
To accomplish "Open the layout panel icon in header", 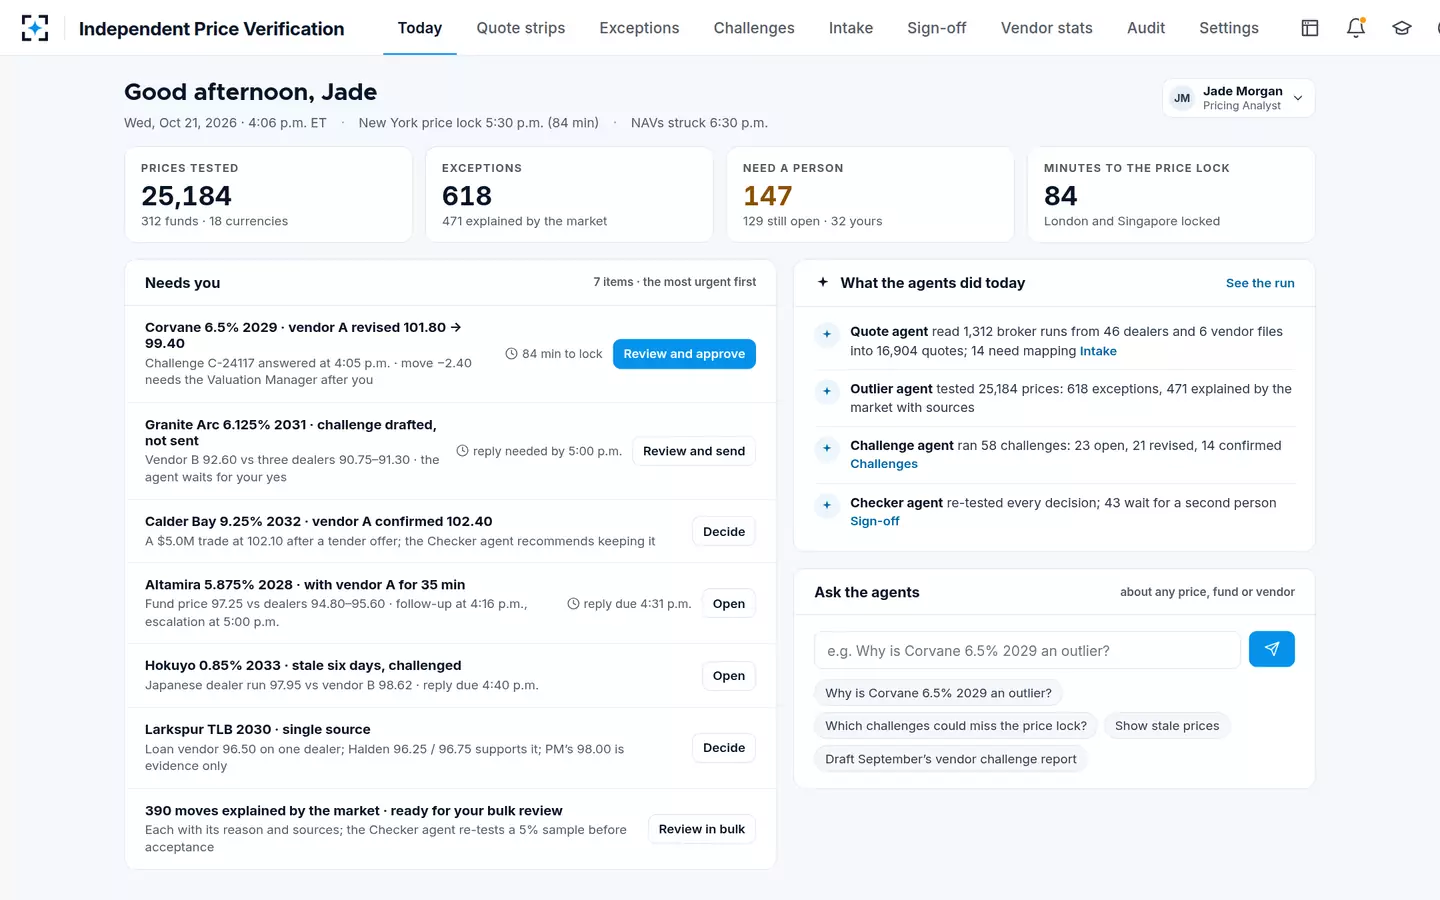I will pyautogui.click(x=1310, y=28).
